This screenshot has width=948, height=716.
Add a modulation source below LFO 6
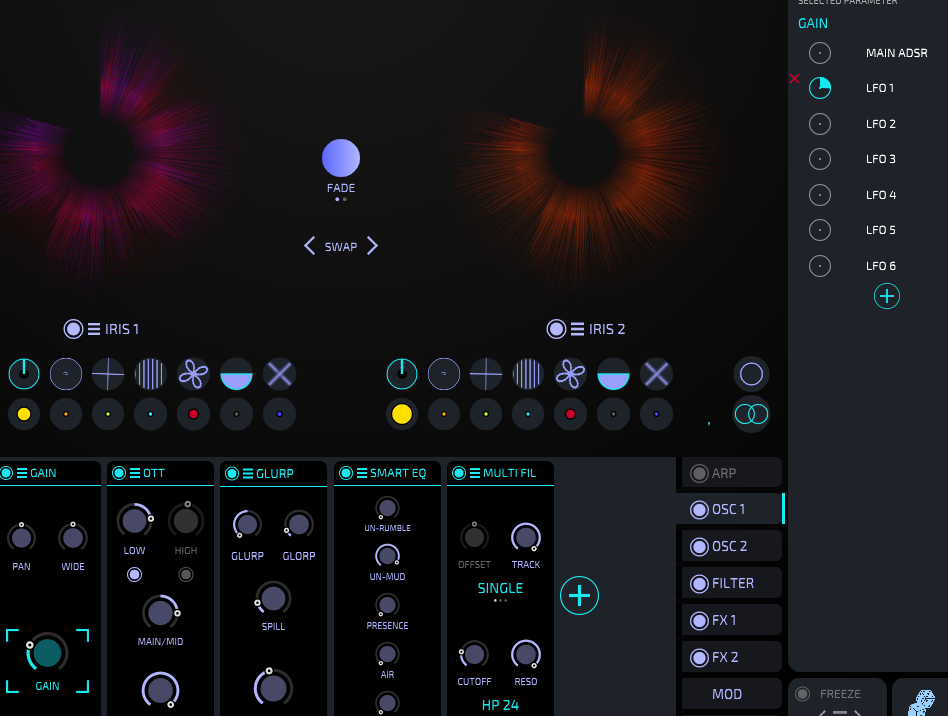coord(887,296)
